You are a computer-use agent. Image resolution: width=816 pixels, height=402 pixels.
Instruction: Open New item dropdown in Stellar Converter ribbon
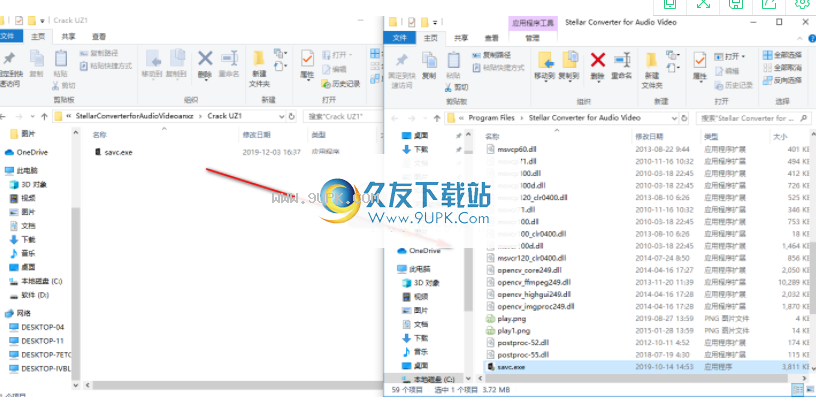coord(673,55)
